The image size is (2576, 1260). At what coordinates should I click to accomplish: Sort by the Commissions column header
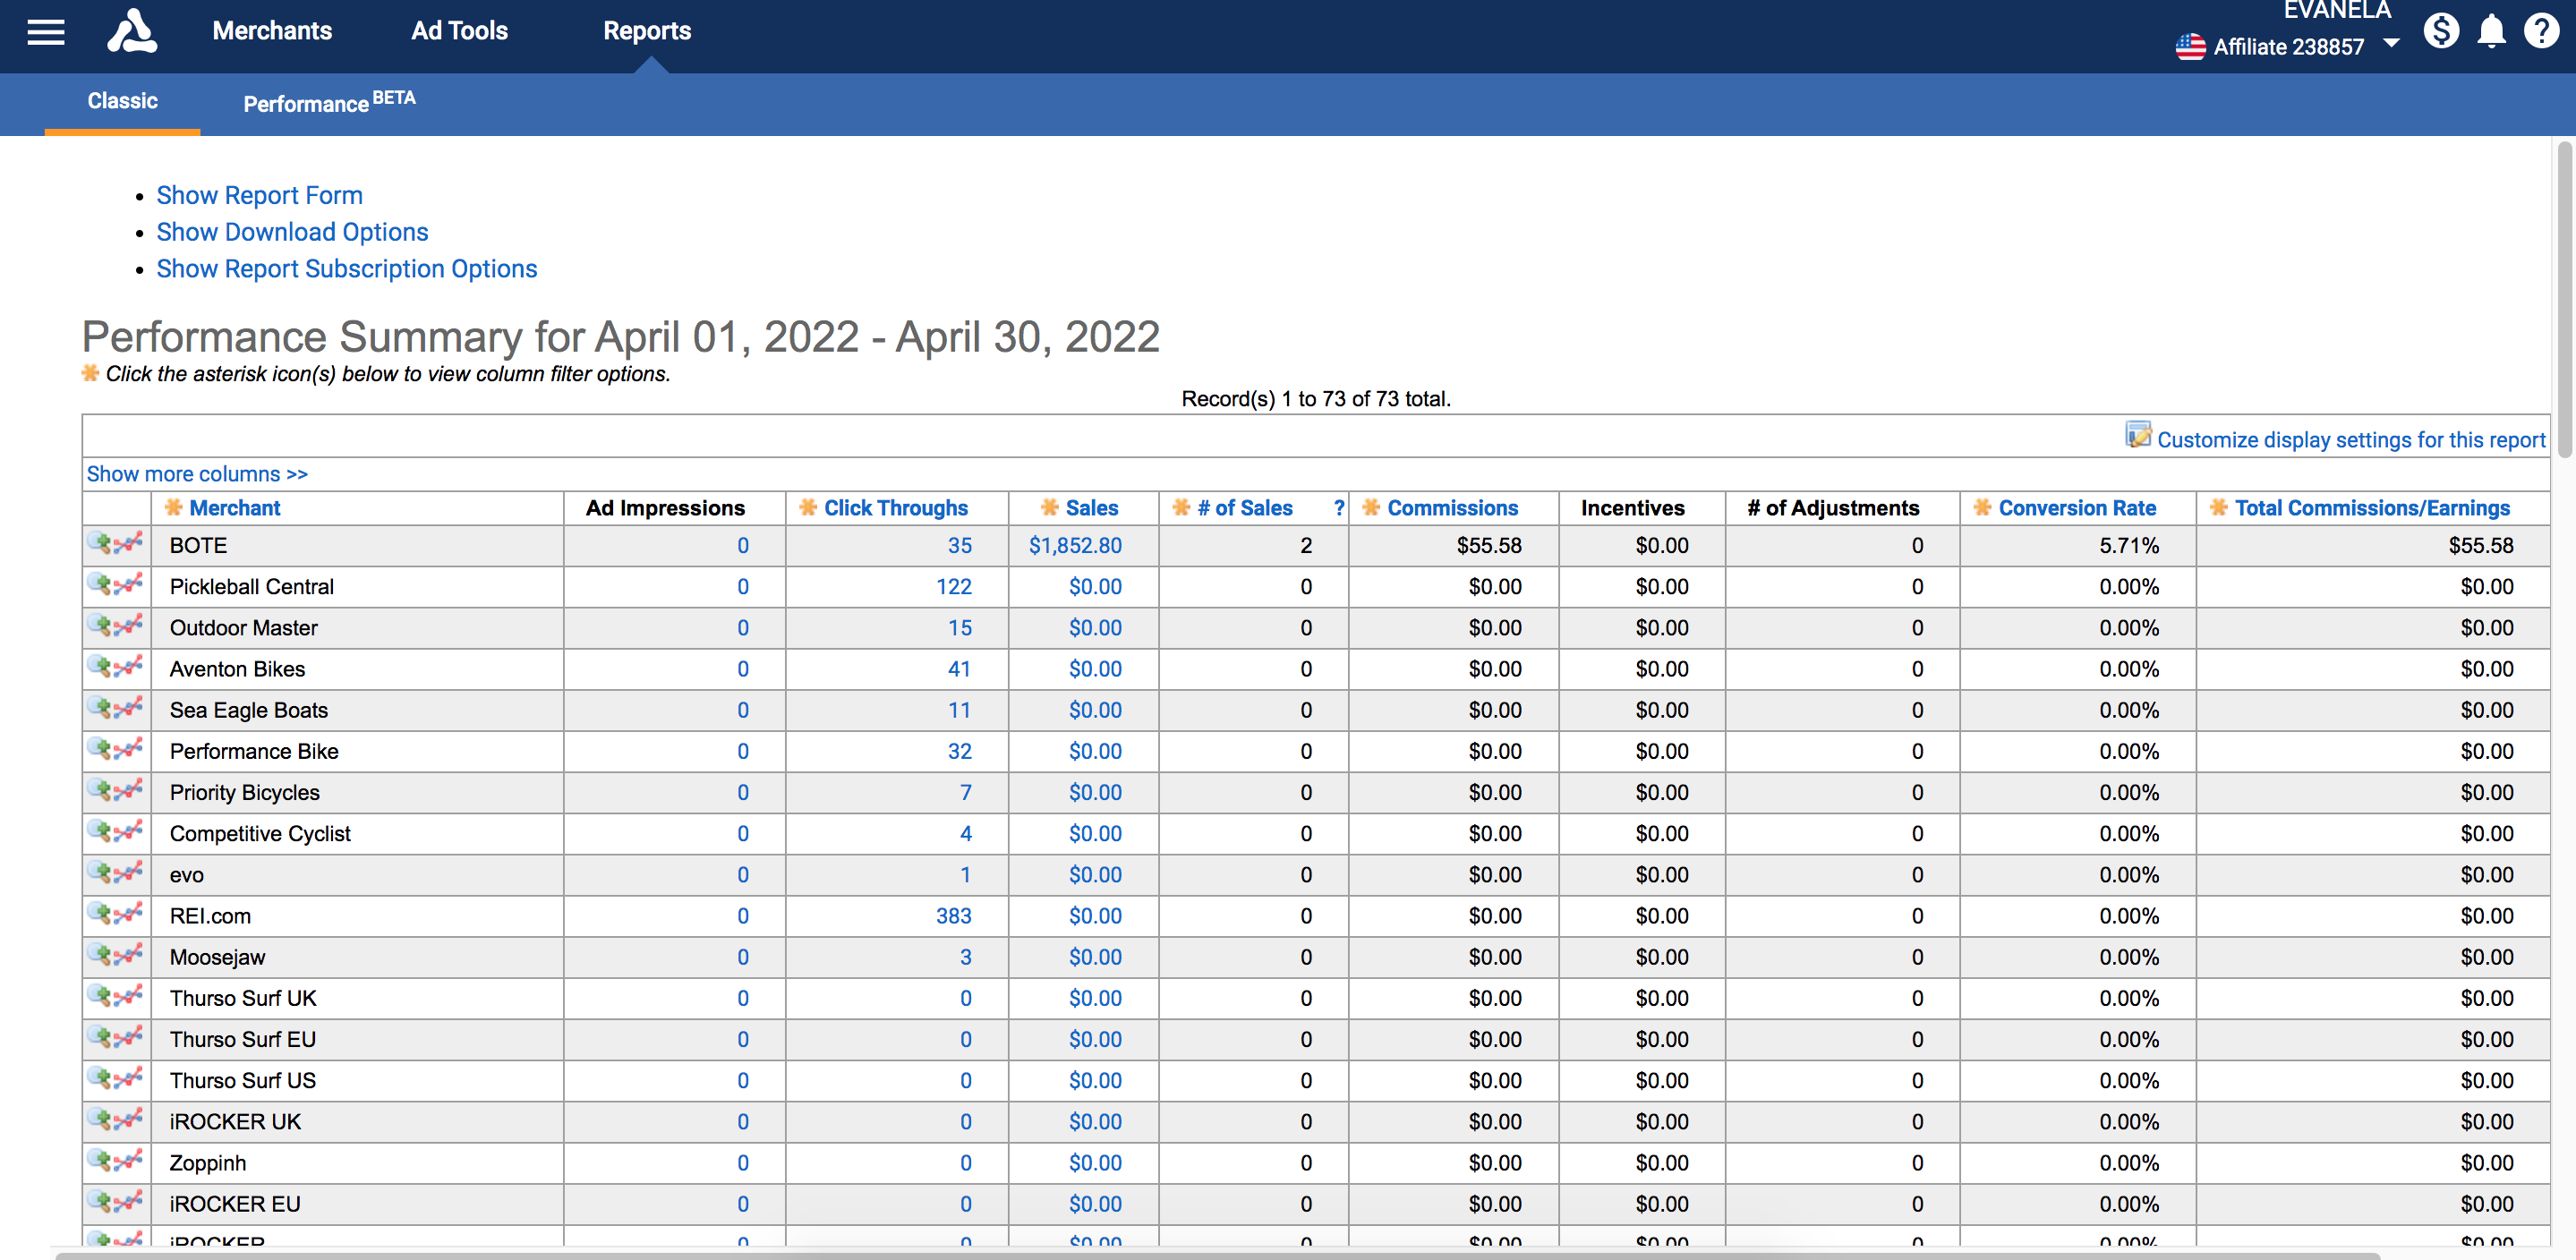click(1453, 508)
